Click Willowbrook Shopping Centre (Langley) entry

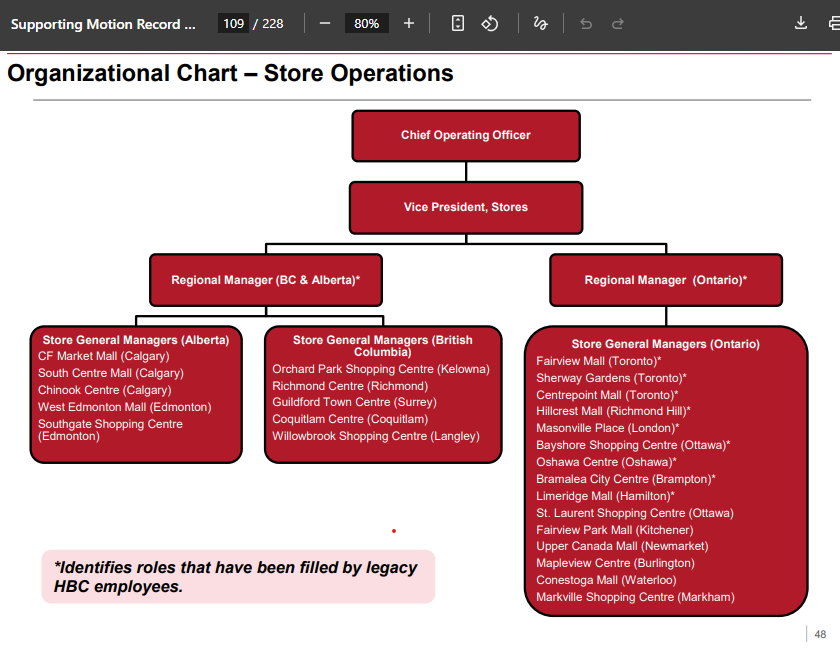376,437
